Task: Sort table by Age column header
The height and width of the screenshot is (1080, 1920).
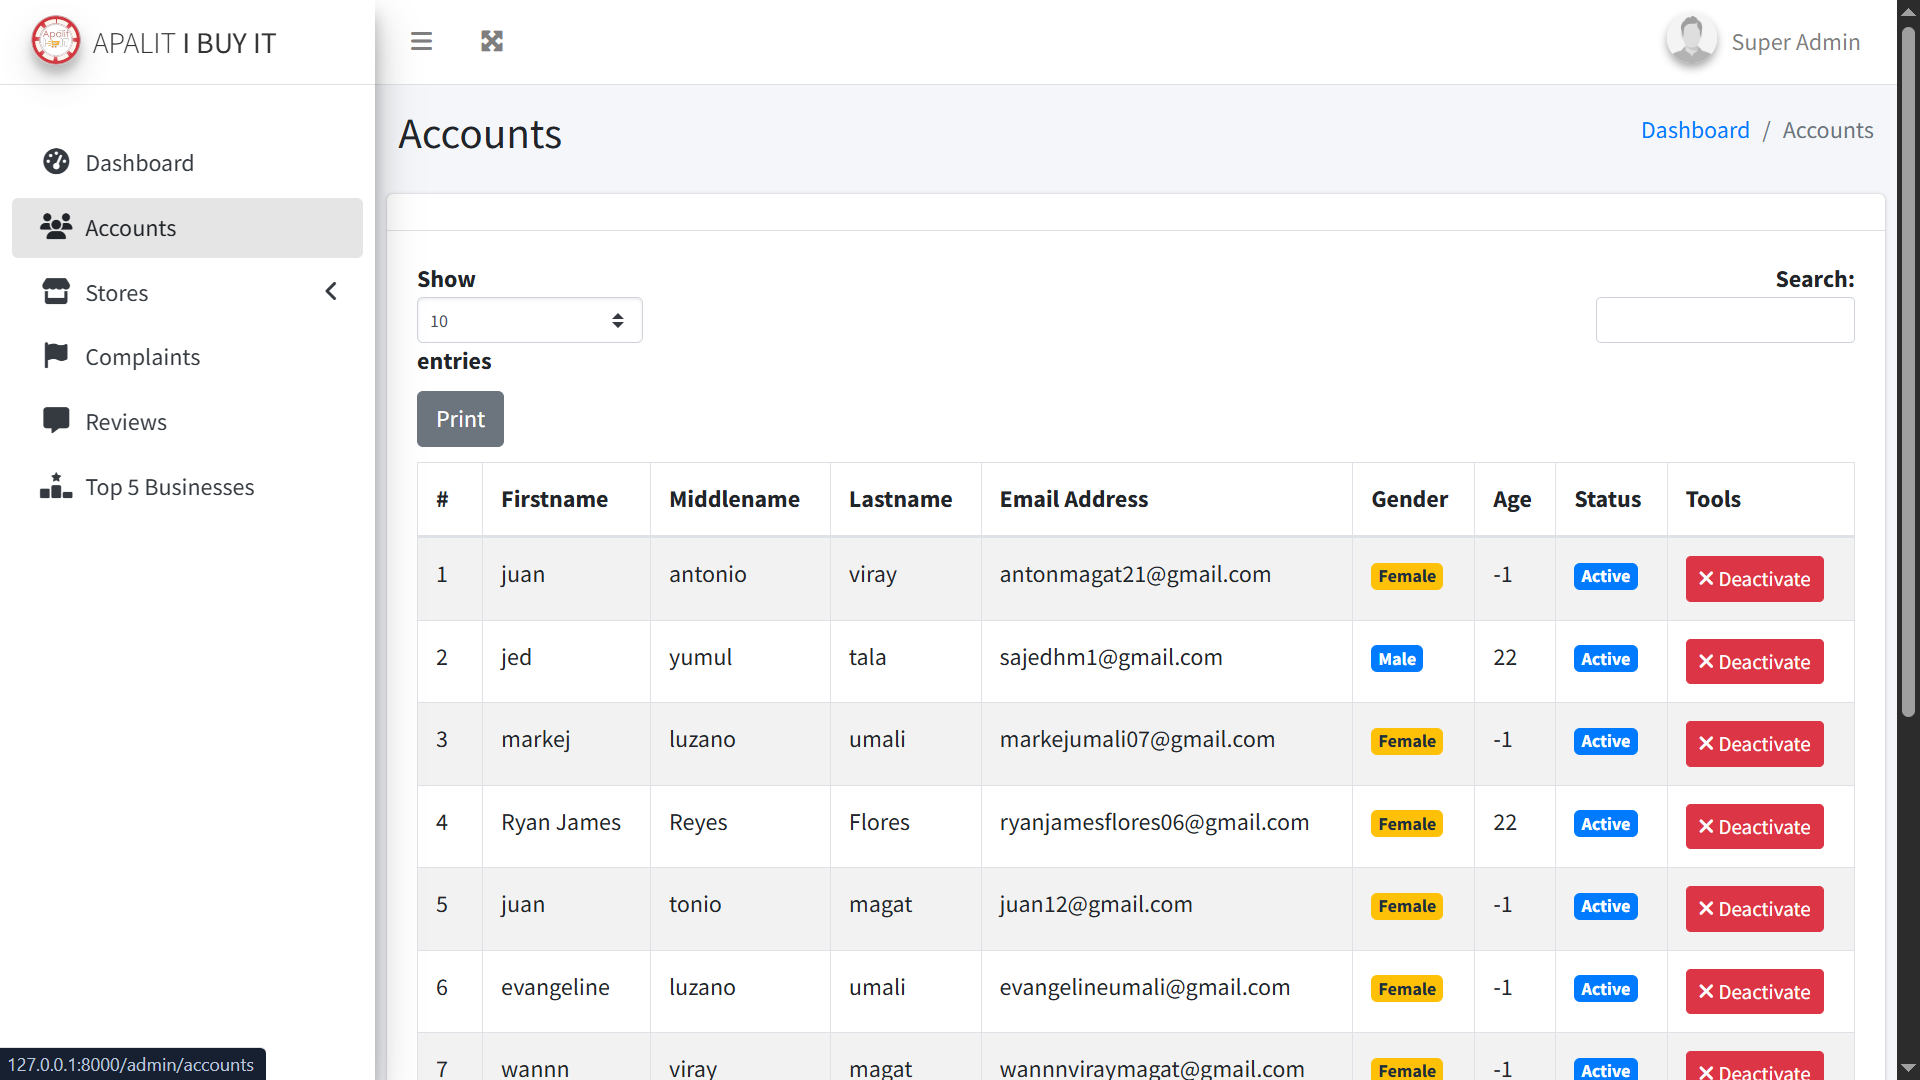Action: point(1512,499)
